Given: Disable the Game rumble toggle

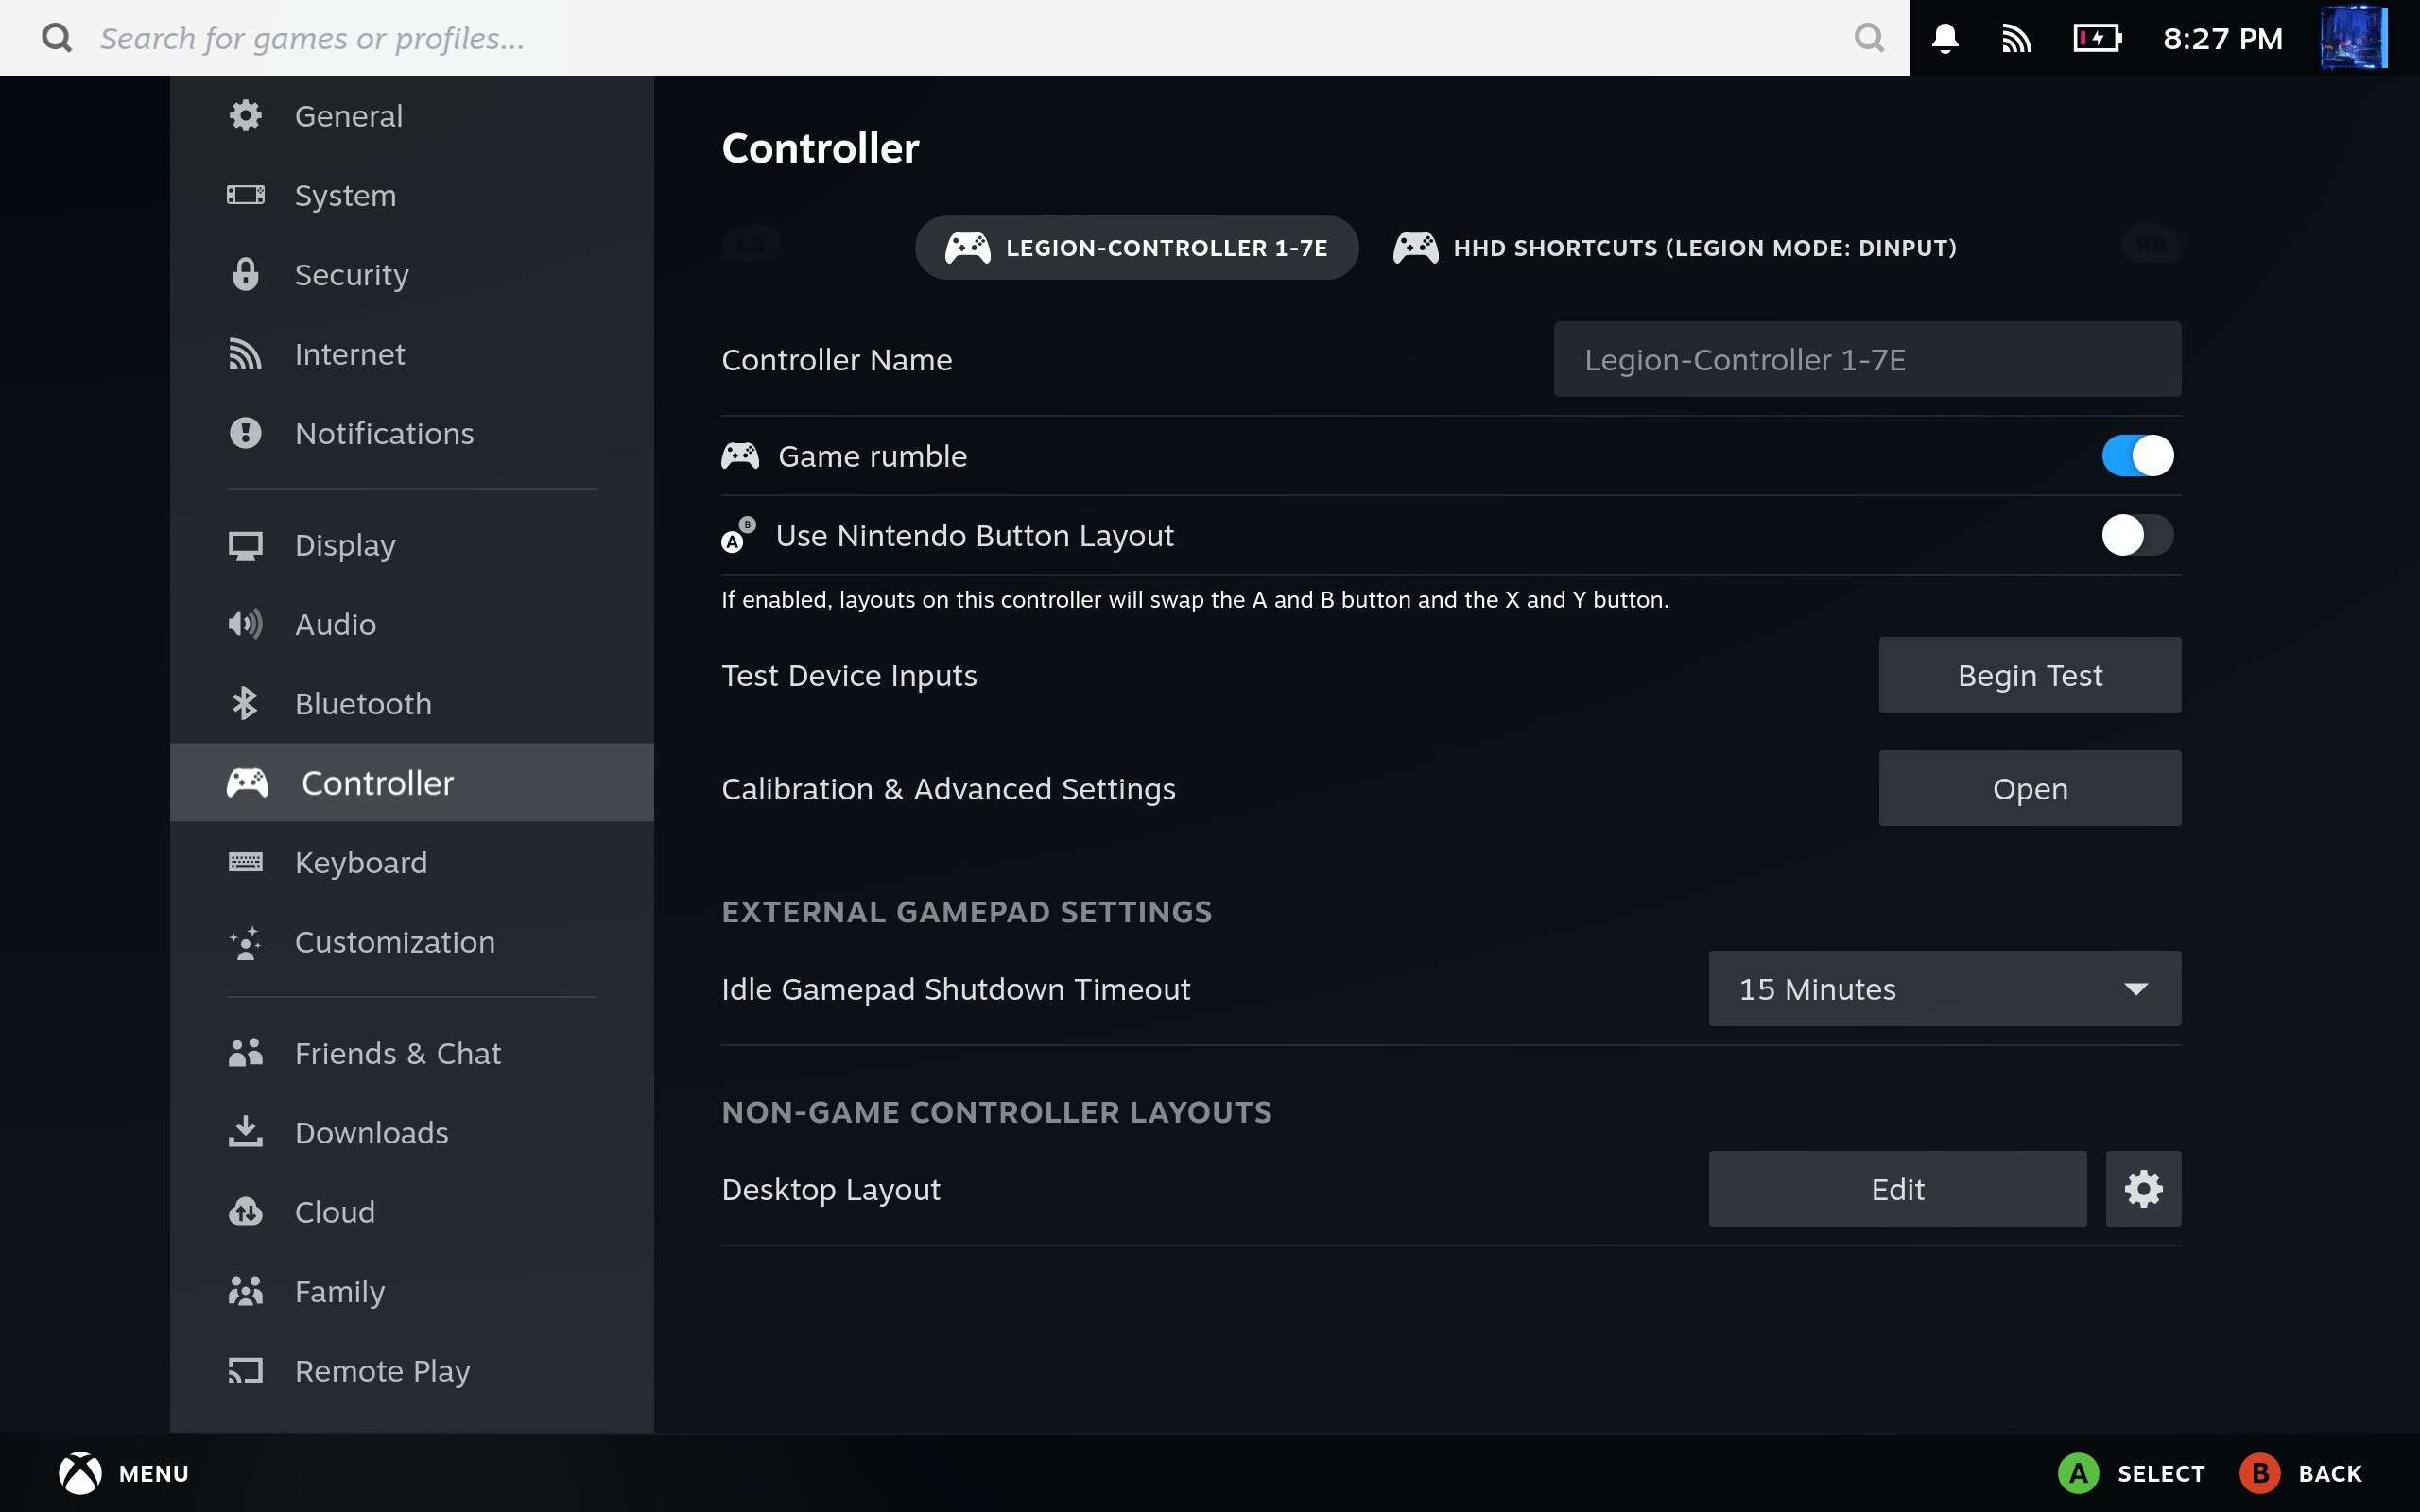Looking at the screenshot, I should (2137, 456).
